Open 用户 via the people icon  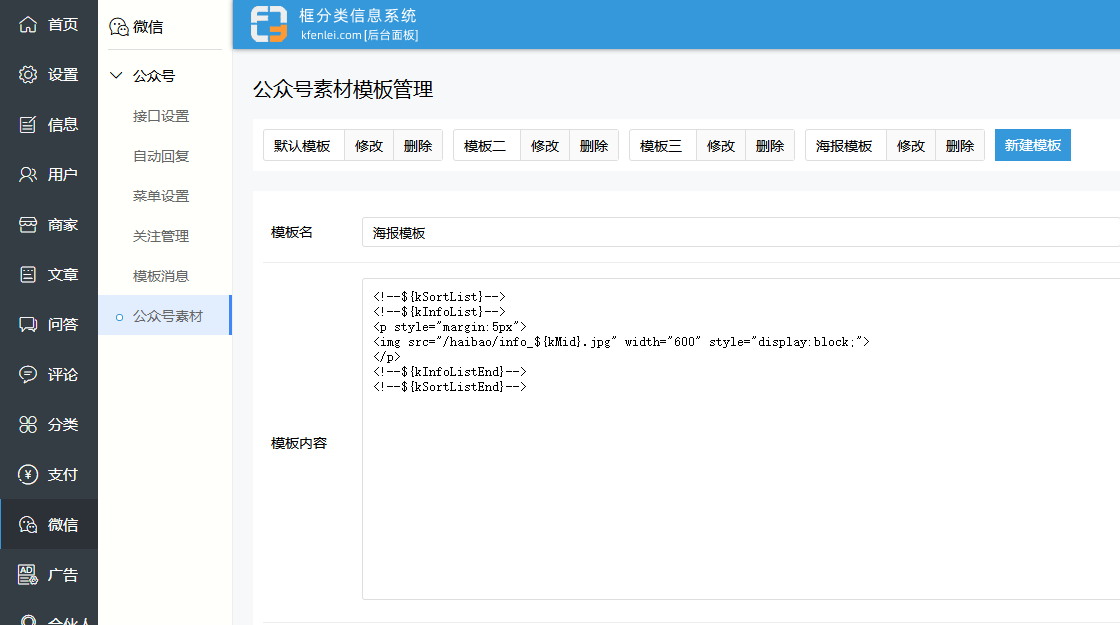tap(28, 174)
